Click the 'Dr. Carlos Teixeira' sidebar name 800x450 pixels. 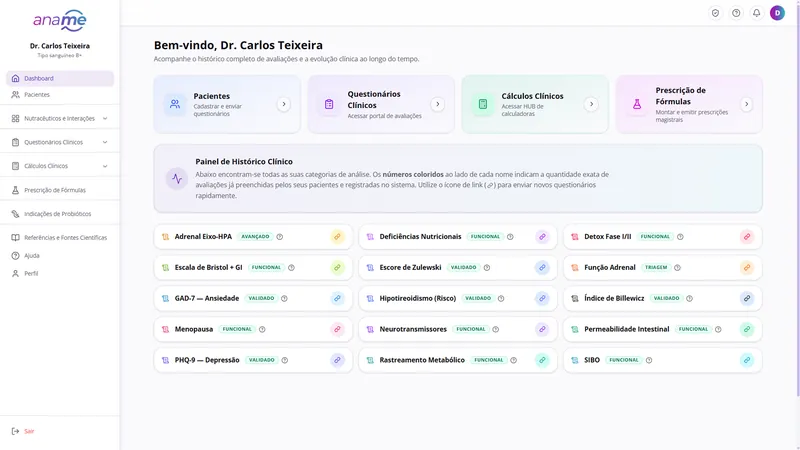(60, 46)
